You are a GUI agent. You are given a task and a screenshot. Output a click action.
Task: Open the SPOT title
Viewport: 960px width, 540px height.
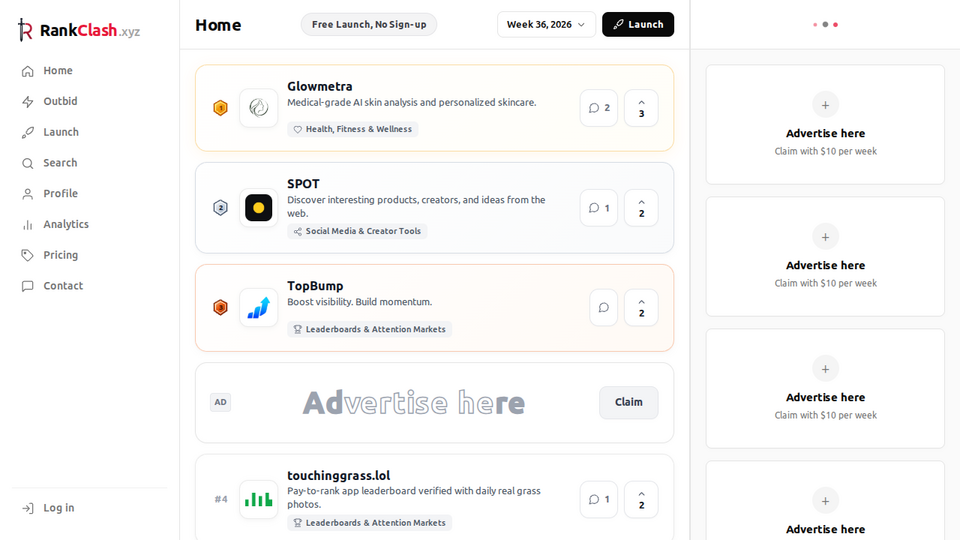[x=303, y=184]
